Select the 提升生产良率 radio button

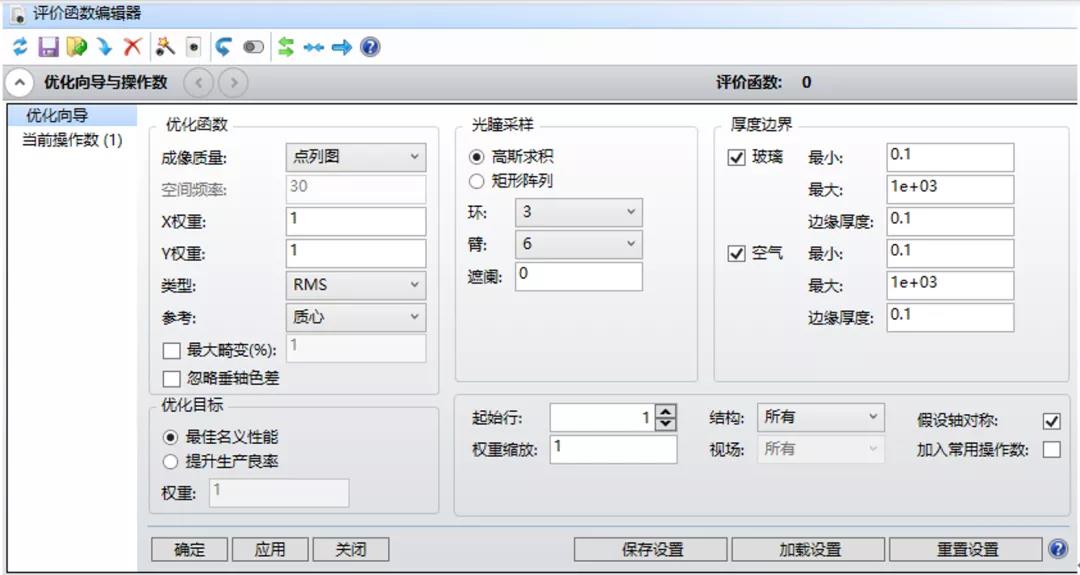(170, 461)
